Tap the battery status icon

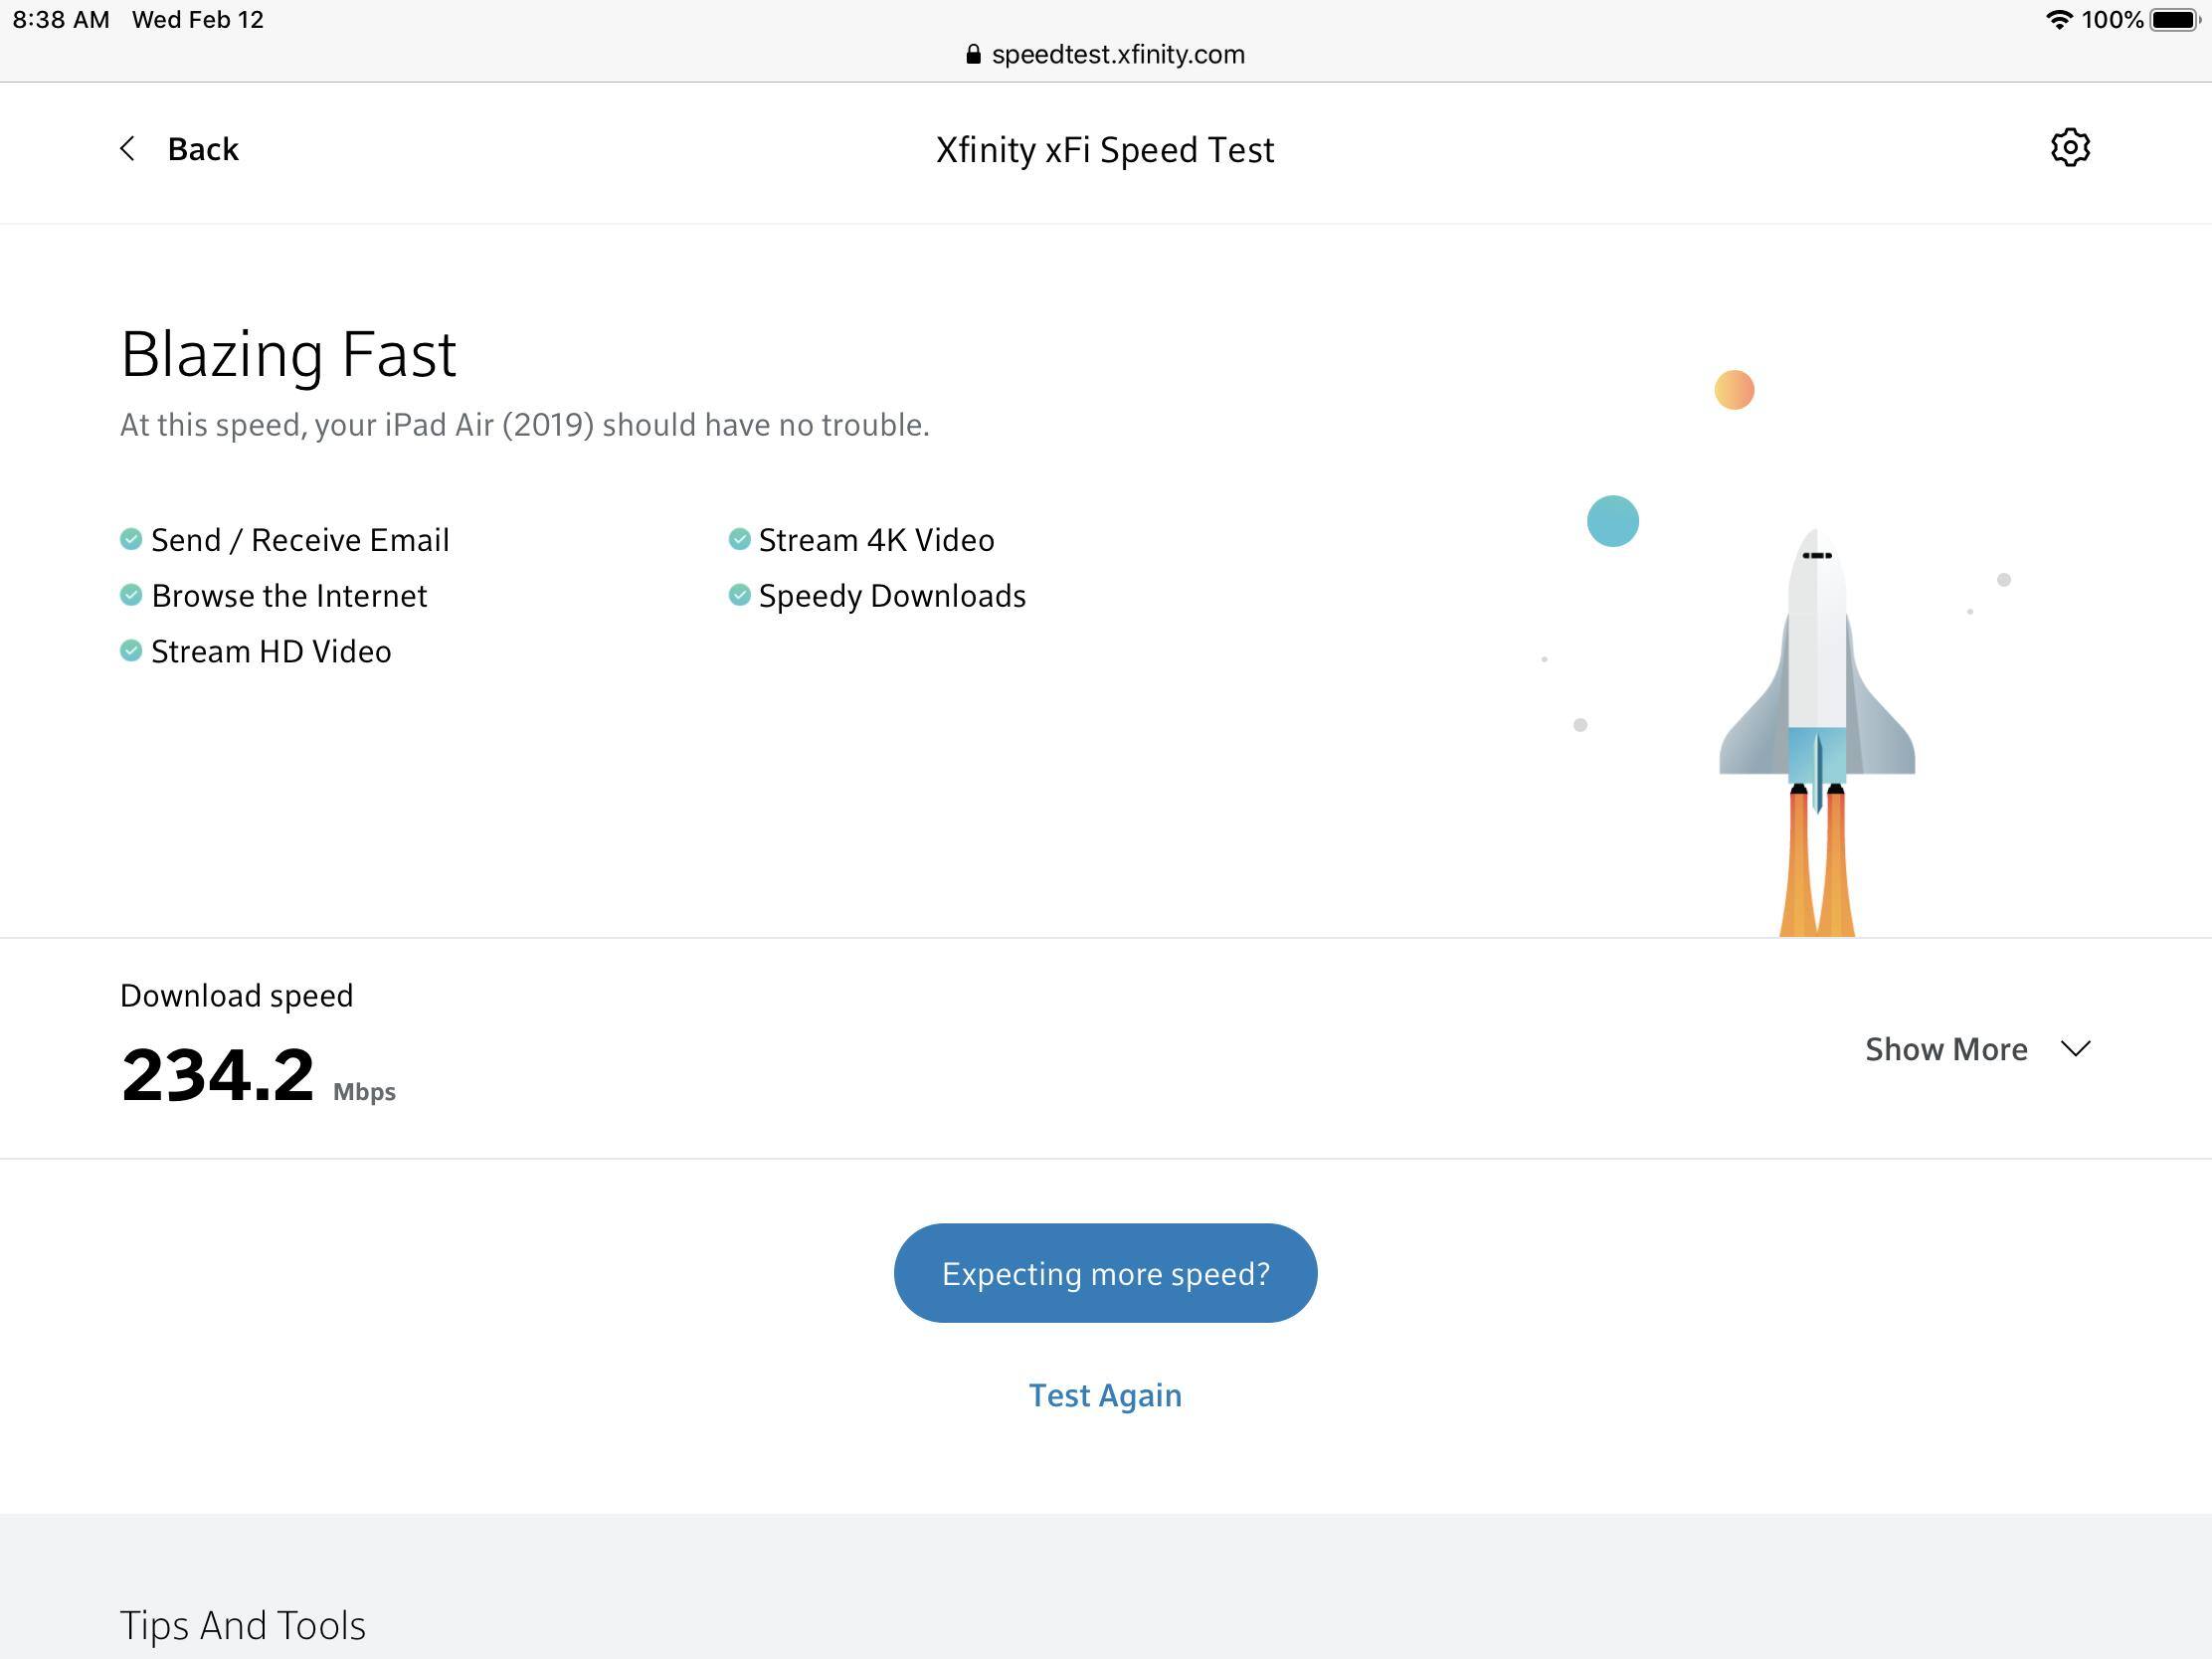(x=2174, y=20)
